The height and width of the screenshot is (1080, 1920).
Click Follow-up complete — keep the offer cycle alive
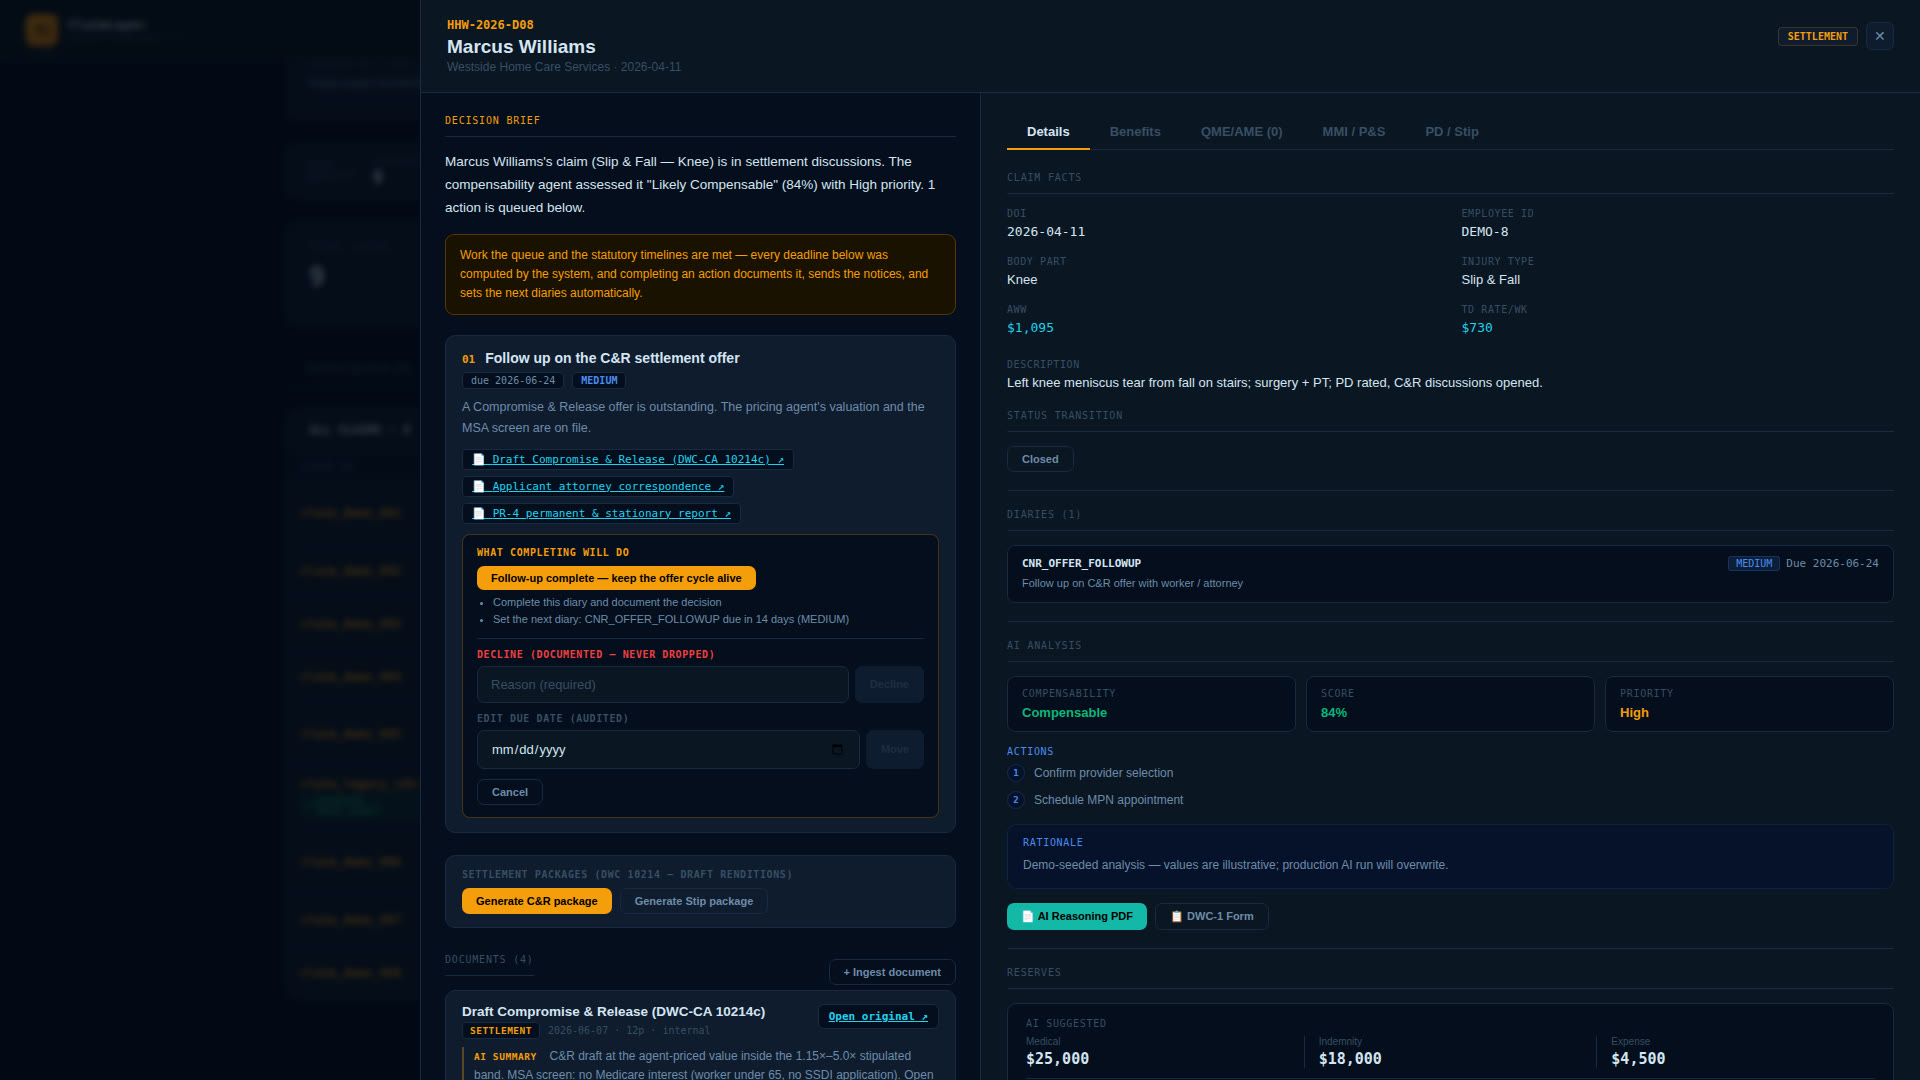click(616, 578)
